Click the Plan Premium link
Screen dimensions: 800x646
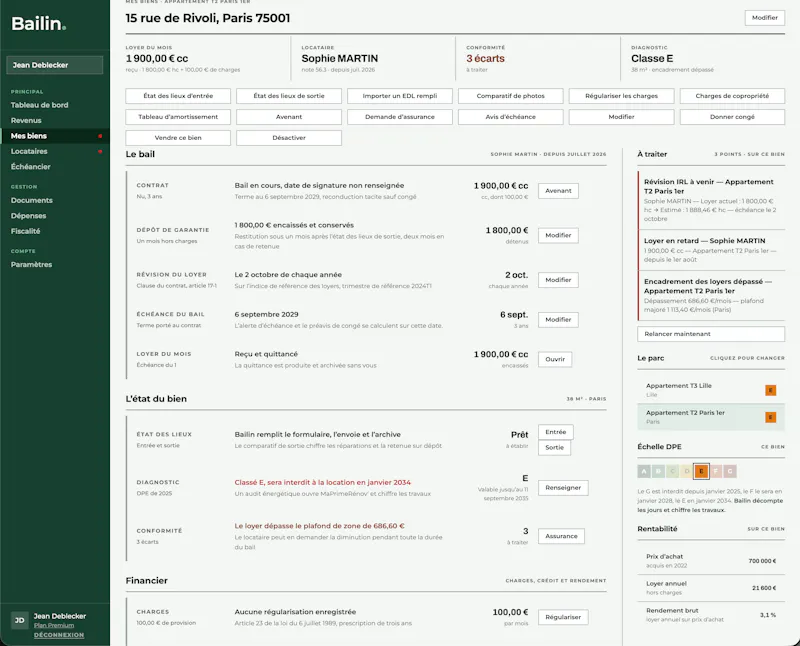[54, 625]
